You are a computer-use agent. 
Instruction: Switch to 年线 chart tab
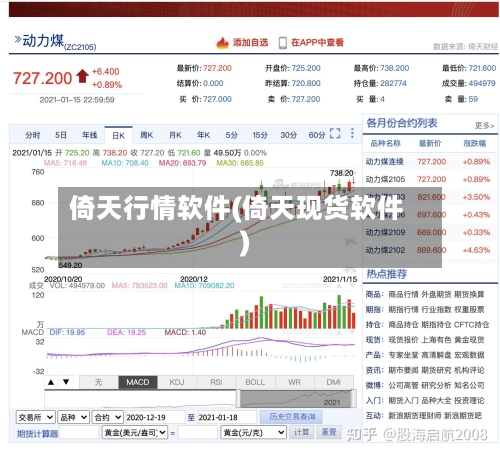[x=90, y=135]
